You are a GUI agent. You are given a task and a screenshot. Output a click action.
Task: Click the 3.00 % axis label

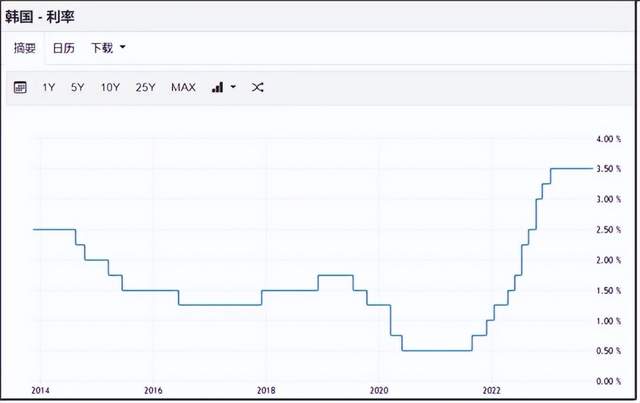point(609,199)
